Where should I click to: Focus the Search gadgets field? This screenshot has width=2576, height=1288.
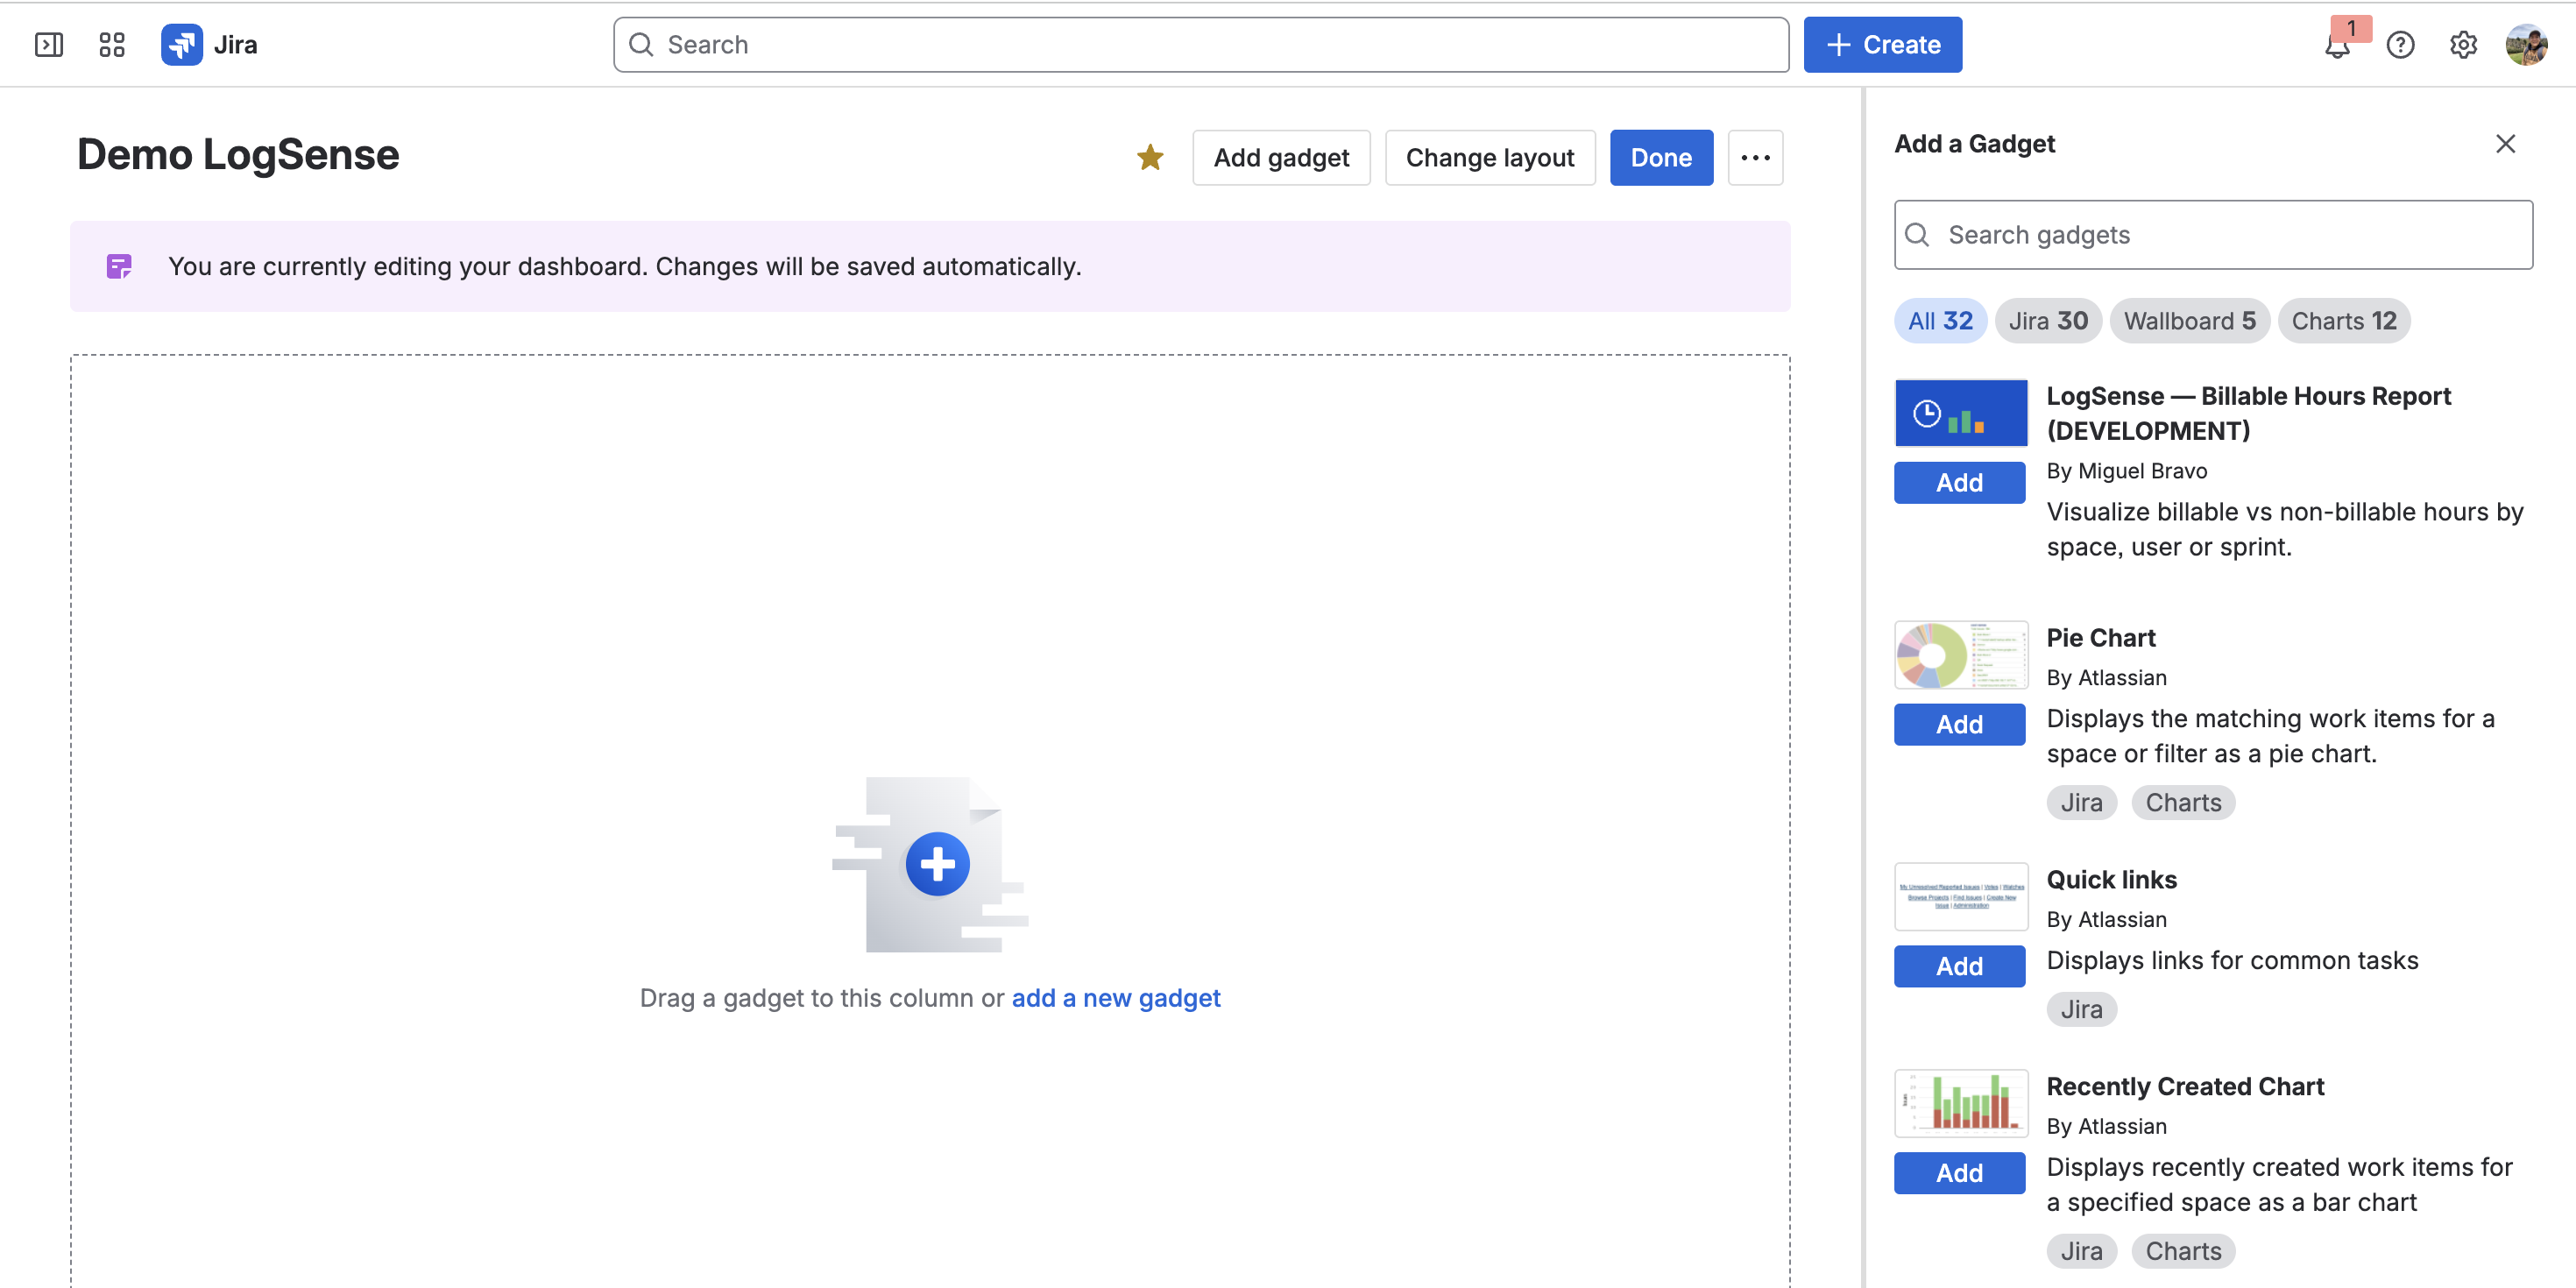point(2213,235)
